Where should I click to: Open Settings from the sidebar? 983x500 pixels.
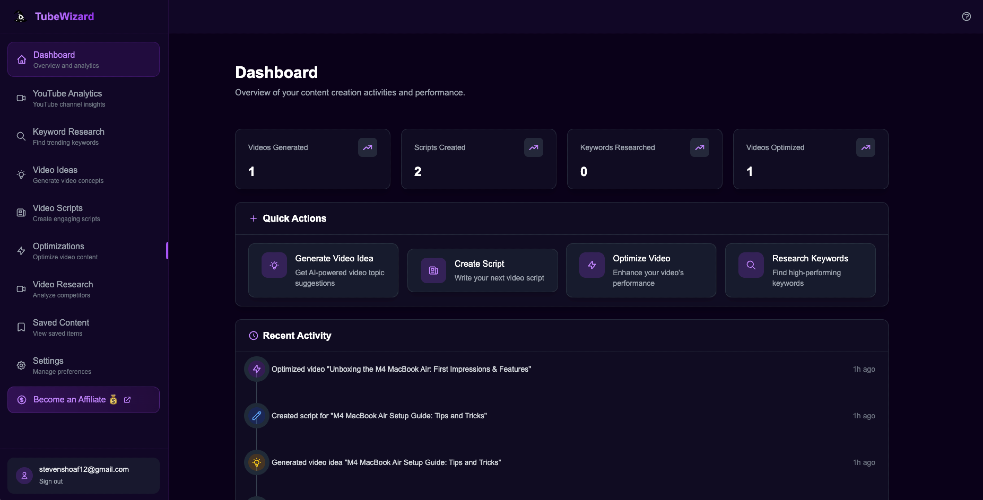point(83,365)
